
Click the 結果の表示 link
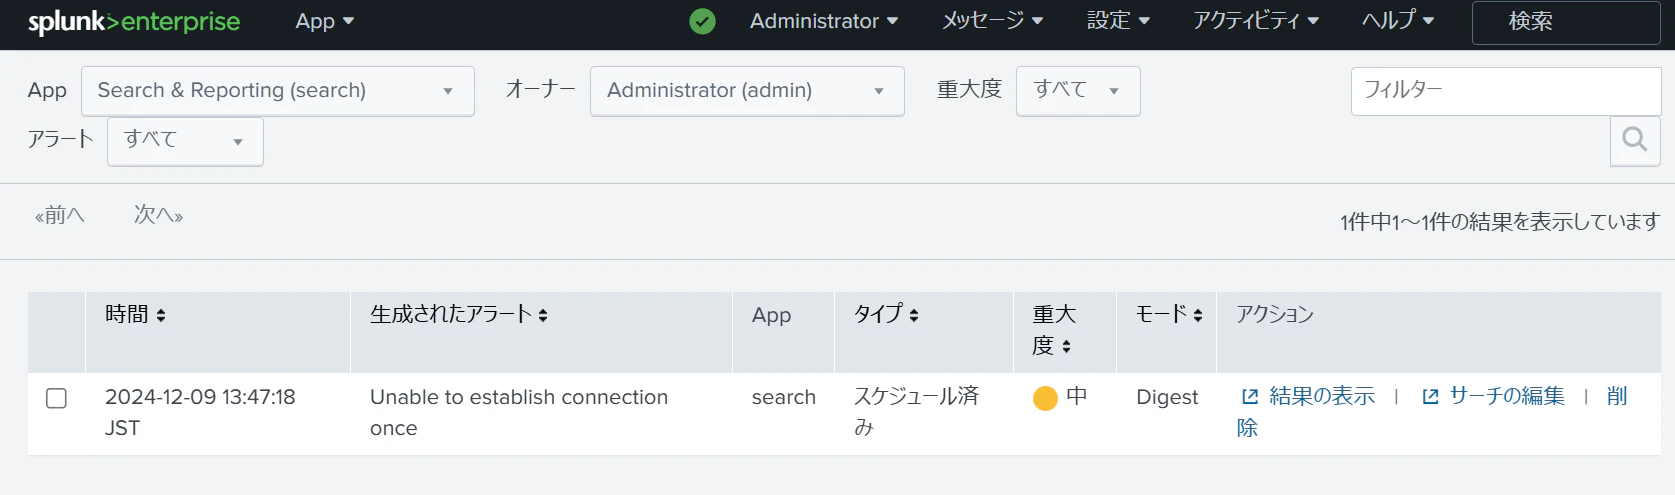[x=1321, y=397]
